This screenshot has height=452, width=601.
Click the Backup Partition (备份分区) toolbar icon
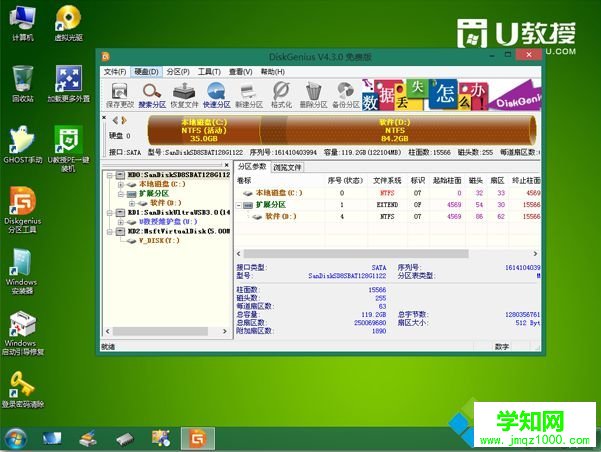pos(346,95)
